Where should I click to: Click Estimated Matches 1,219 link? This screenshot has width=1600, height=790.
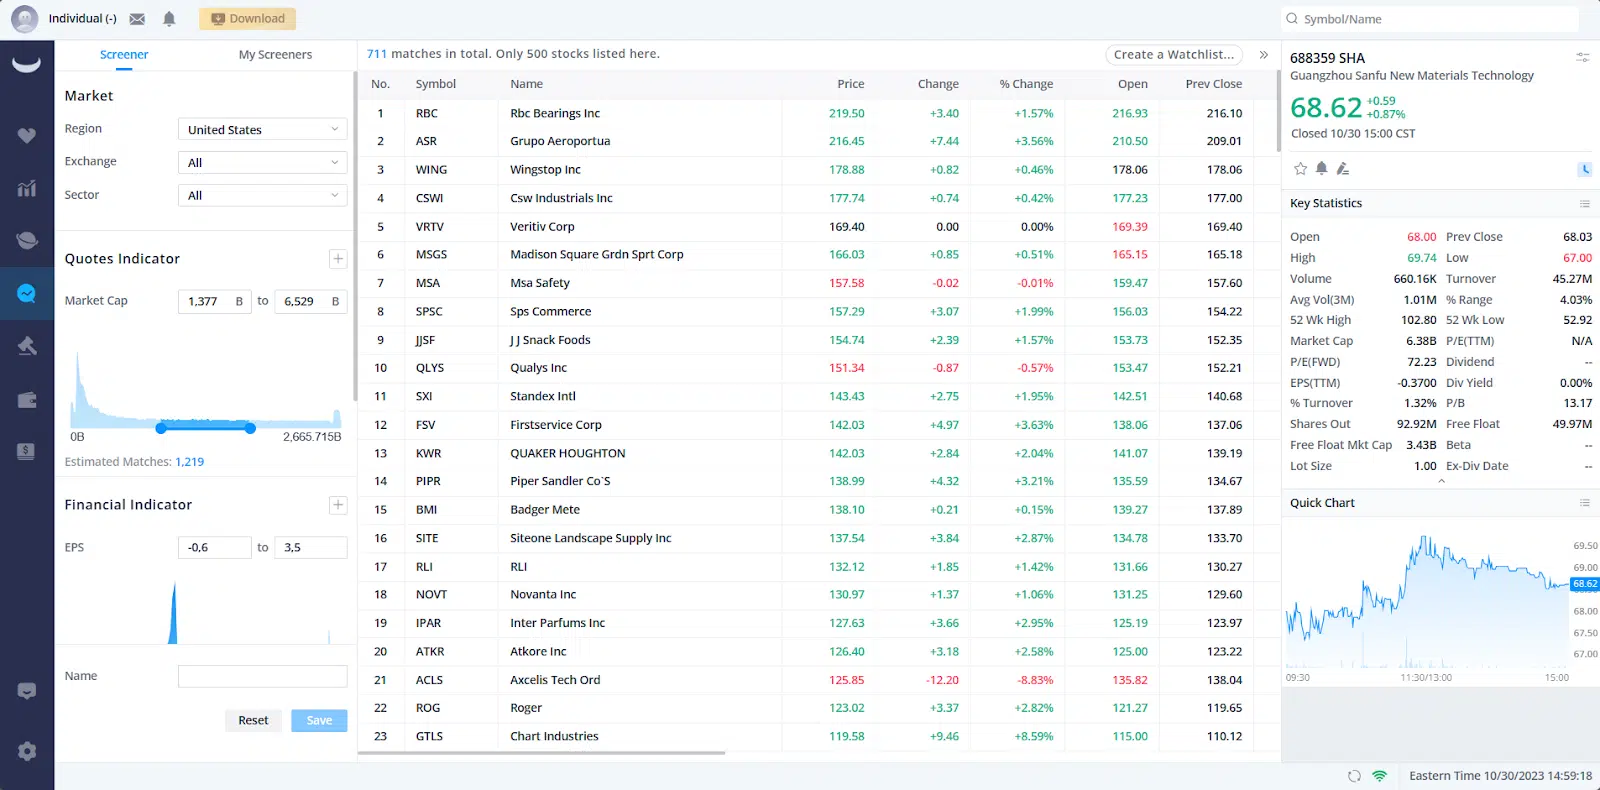(189, 462)
